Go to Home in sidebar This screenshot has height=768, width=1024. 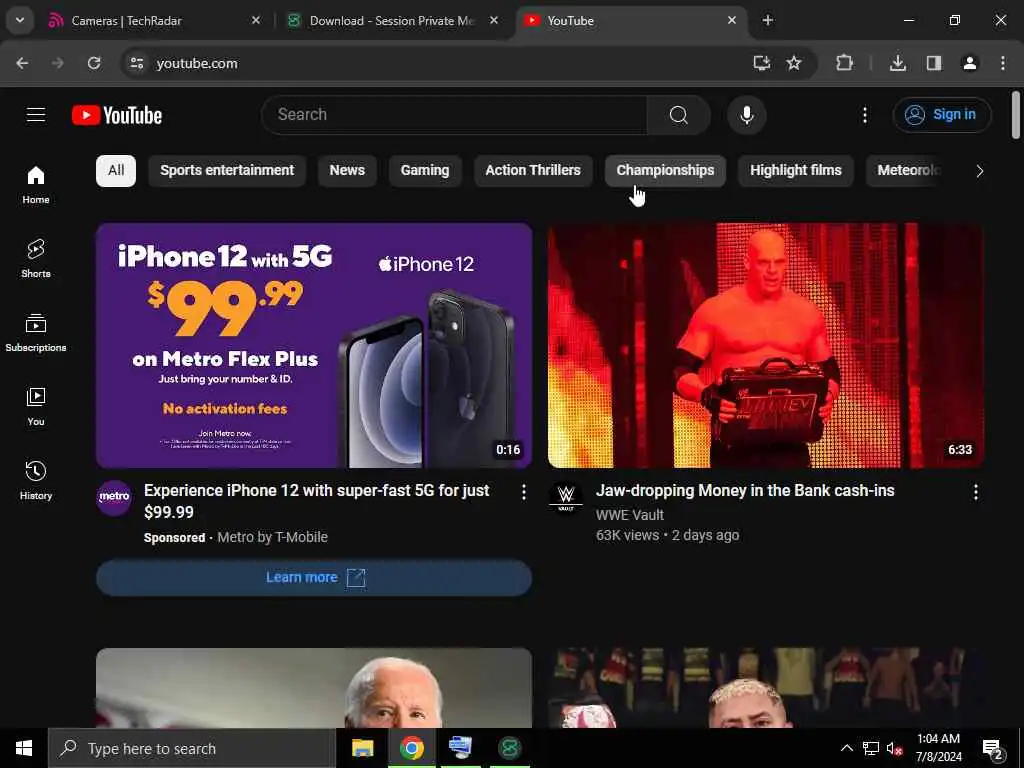click(36, 185)
